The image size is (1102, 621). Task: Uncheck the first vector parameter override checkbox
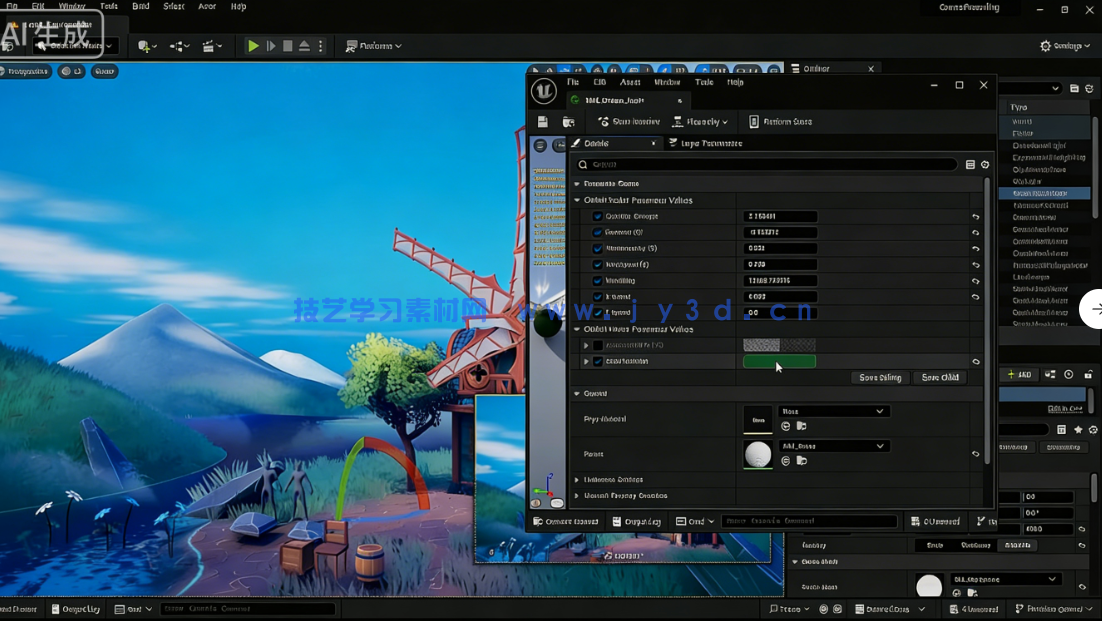tap(596, 345)
